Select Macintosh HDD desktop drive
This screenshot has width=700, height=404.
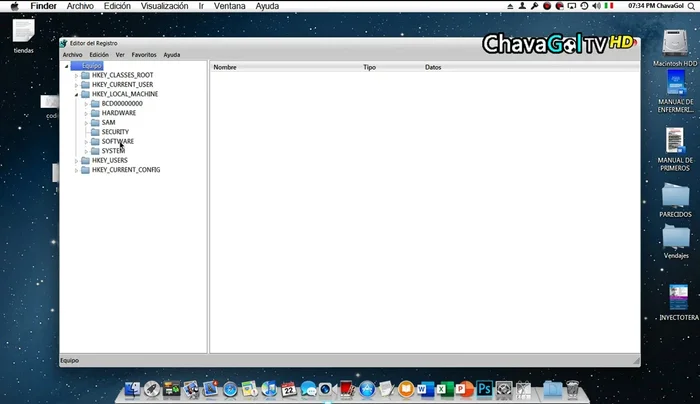[675, 48]
